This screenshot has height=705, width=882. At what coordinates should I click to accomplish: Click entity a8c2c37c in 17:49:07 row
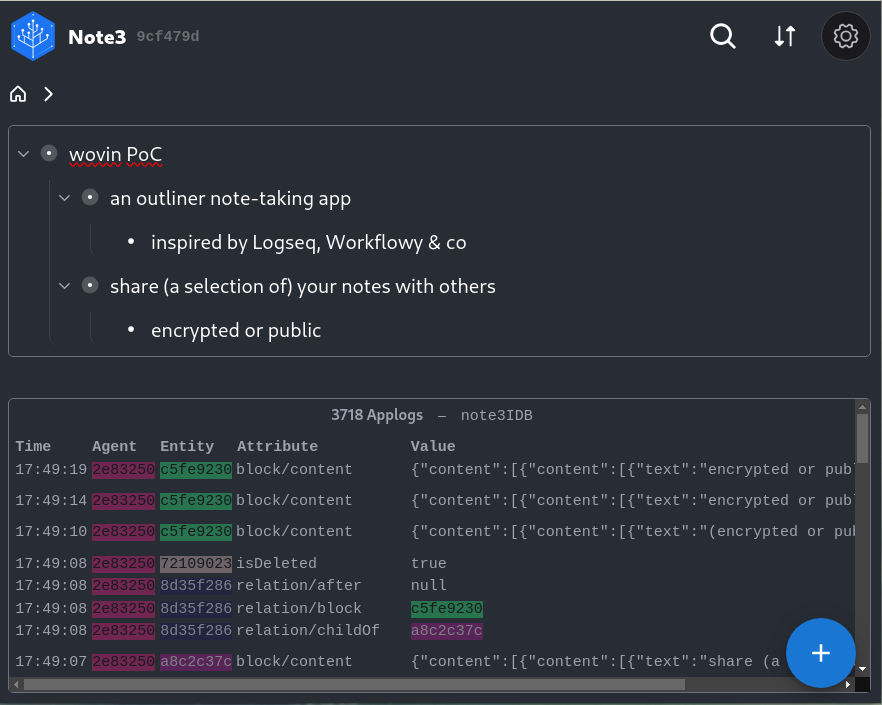point(195,661)
